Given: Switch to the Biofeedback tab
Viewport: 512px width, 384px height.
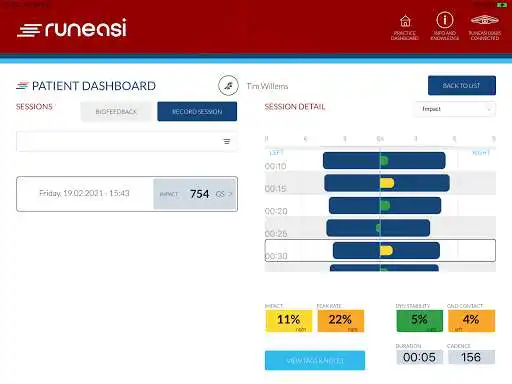Looking at the screenshot, I should coord(116,112).
